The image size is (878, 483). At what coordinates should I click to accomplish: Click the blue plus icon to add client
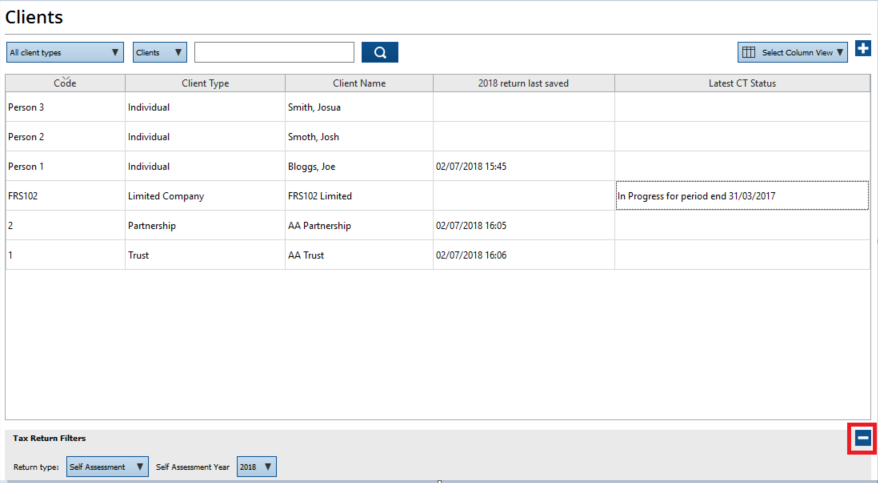pyautogui.click(x=863, y=49)
